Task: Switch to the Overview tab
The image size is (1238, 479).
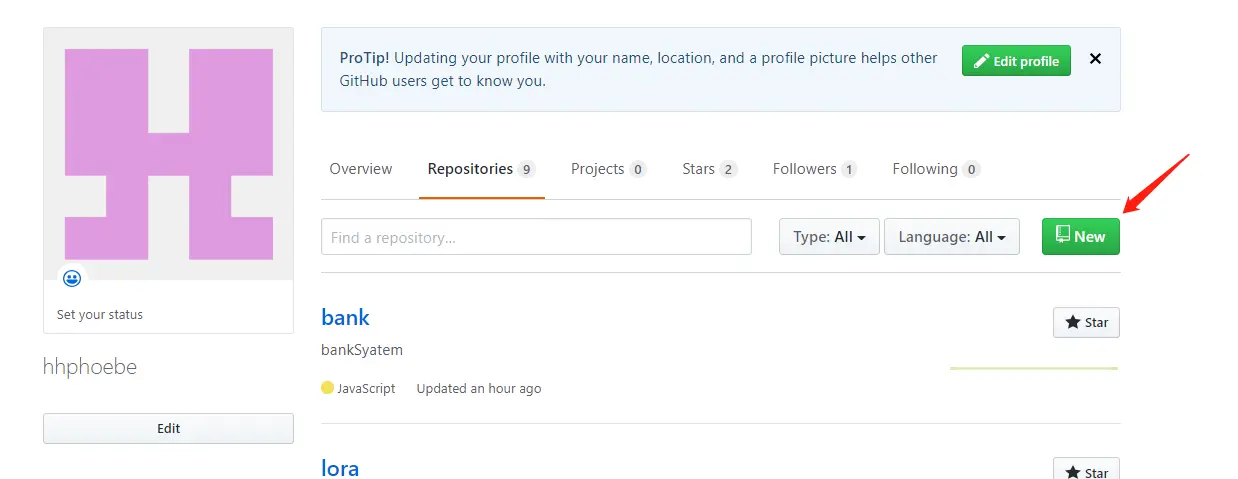Action: (x=361, y=169)
